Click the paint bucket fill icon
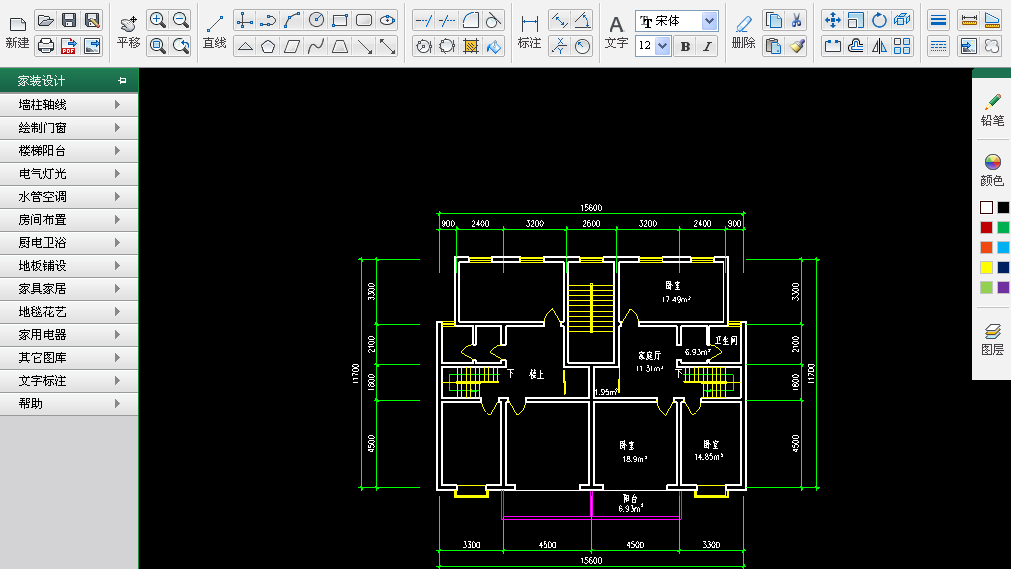The image size is (1011, 569). point(494,45)
